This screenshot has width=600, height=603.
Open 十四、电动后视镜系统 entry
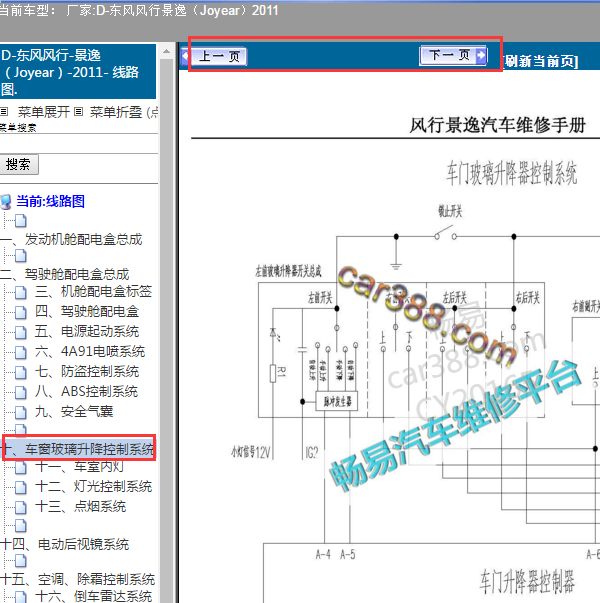[x=65, y=544]
